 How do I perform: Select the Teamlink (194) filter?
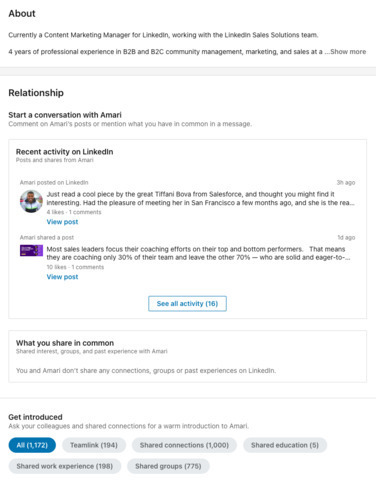coord(94,445)
